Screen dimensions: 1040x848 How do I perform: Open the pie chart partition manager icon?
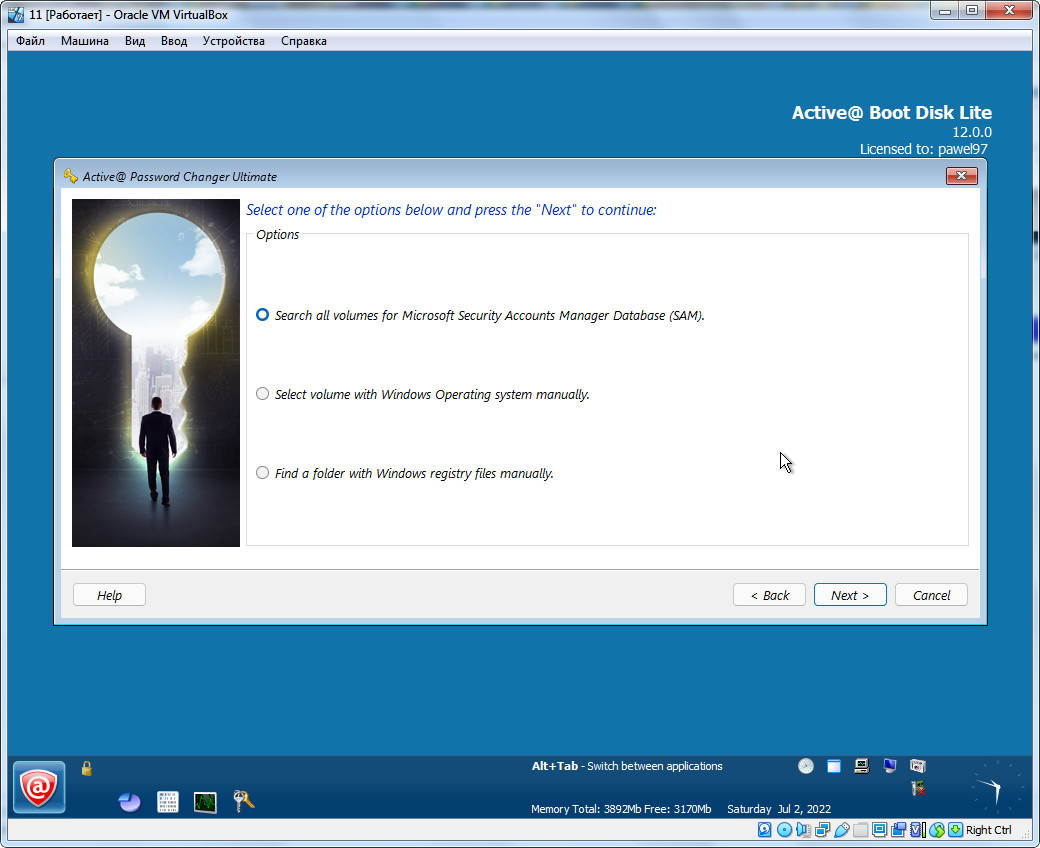tap(129, 801)
